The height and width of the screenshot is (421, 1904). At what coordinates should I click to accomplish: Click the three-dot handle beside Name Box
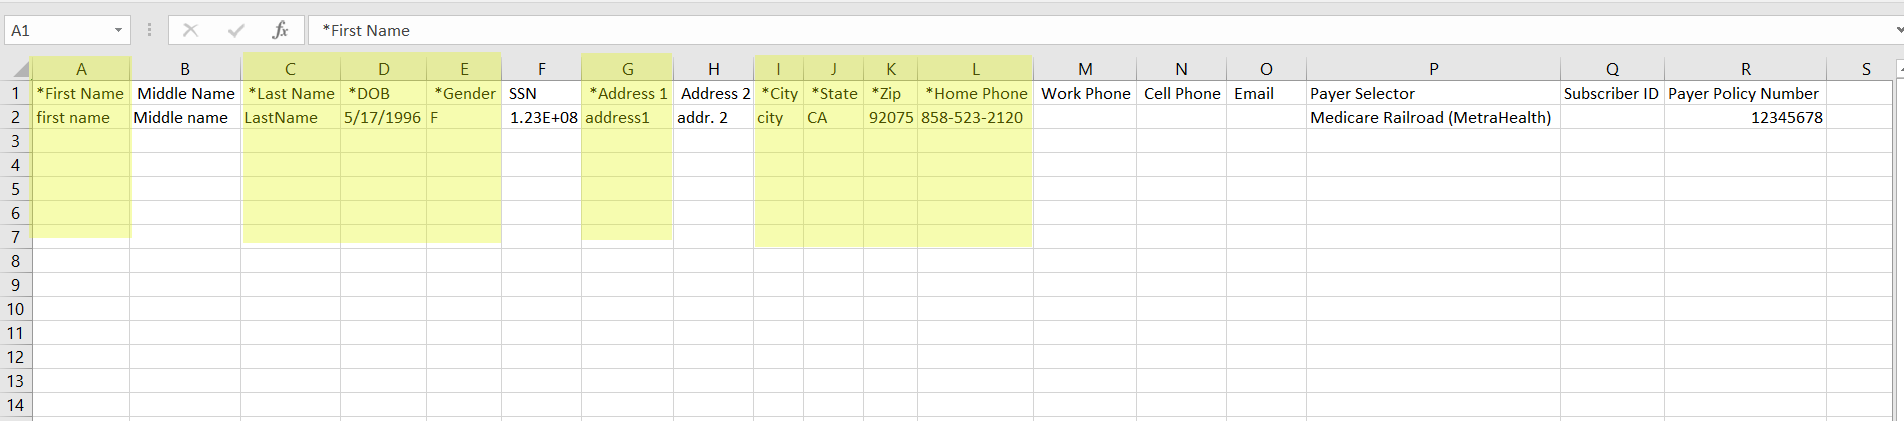[149, 30]
